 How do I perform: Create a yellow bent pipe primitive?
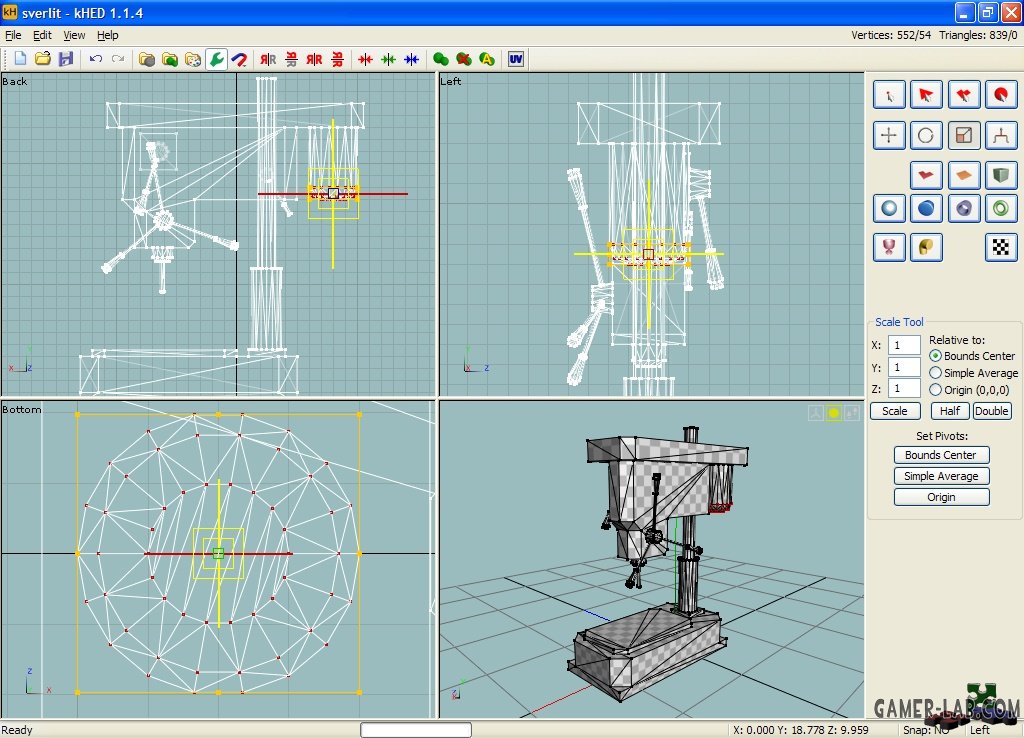926,247
